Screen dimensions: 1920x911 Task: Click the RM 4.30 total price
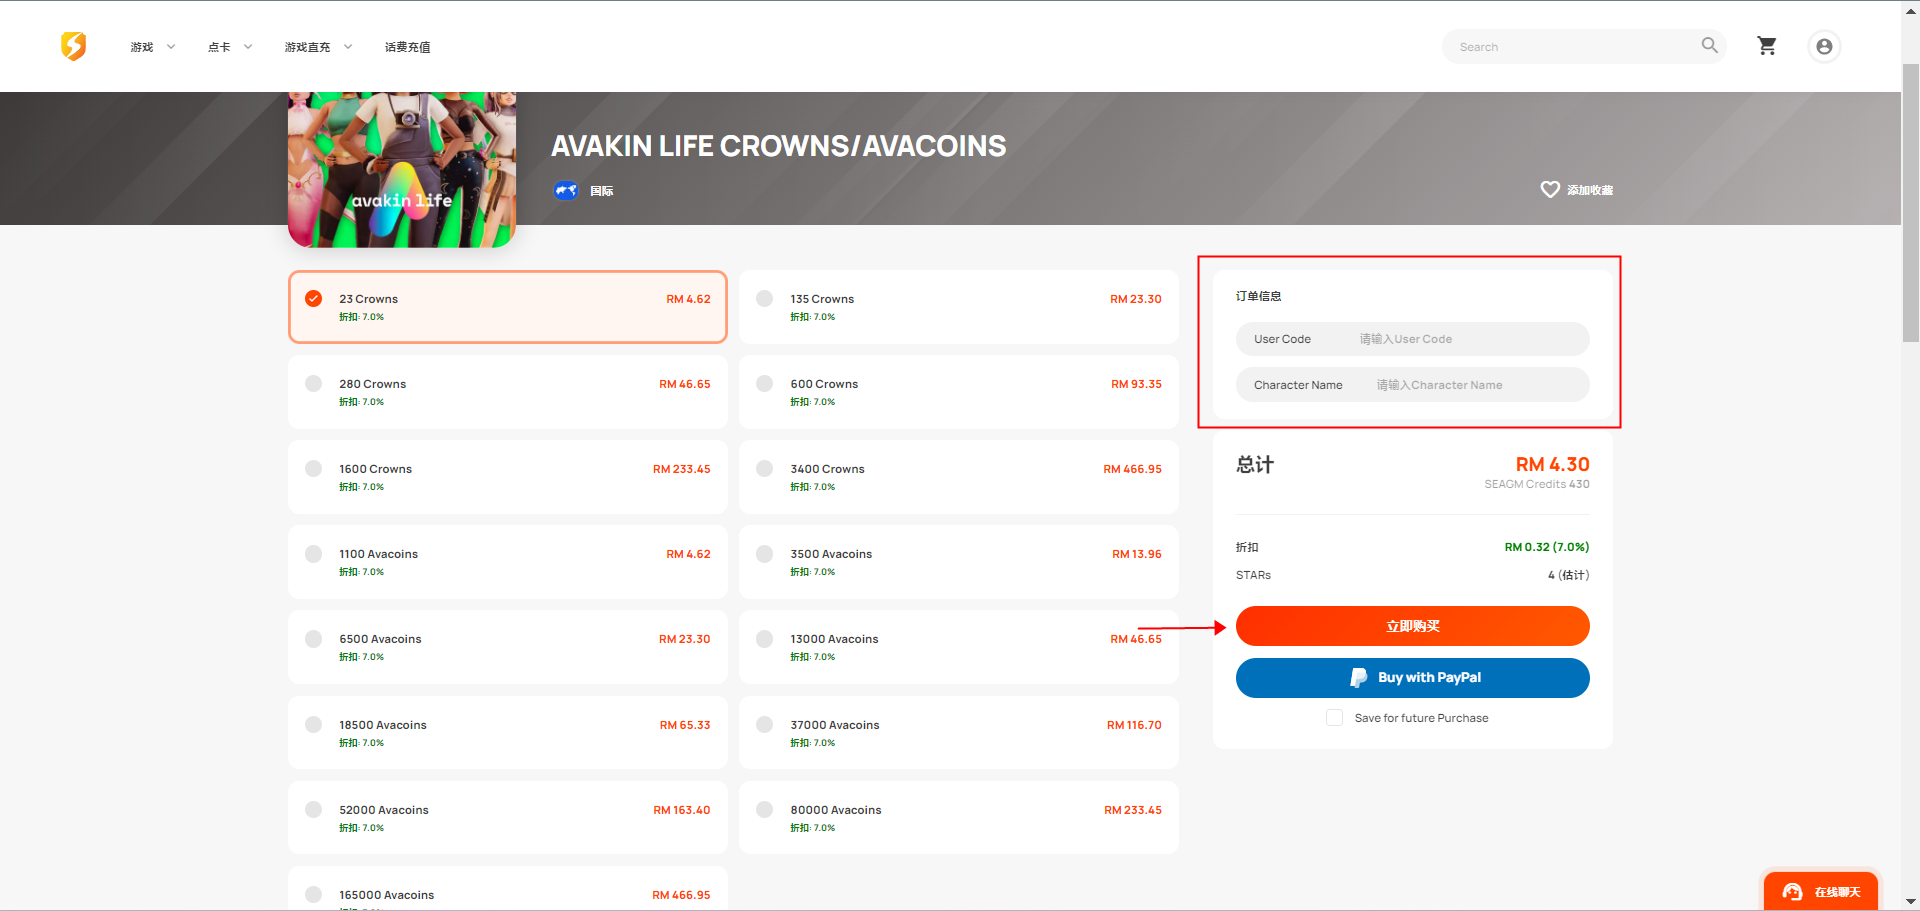pos(1552,464)
